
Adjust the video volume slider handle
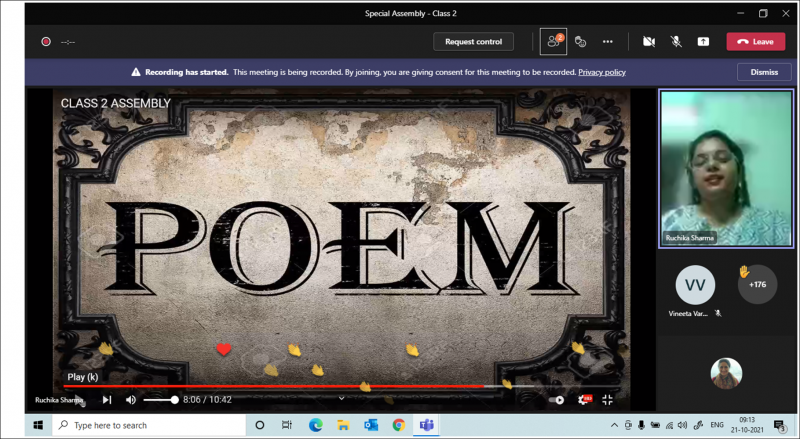coord(174,400)
